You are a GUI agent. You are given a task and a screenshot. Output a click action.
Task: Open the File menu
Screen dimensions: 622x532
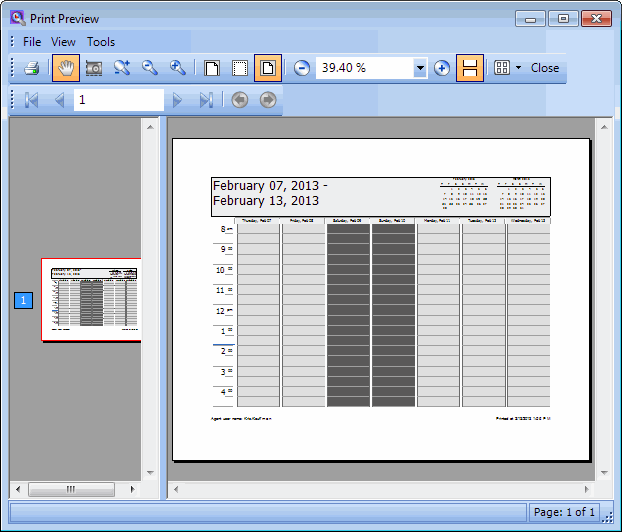click(32, 42)
